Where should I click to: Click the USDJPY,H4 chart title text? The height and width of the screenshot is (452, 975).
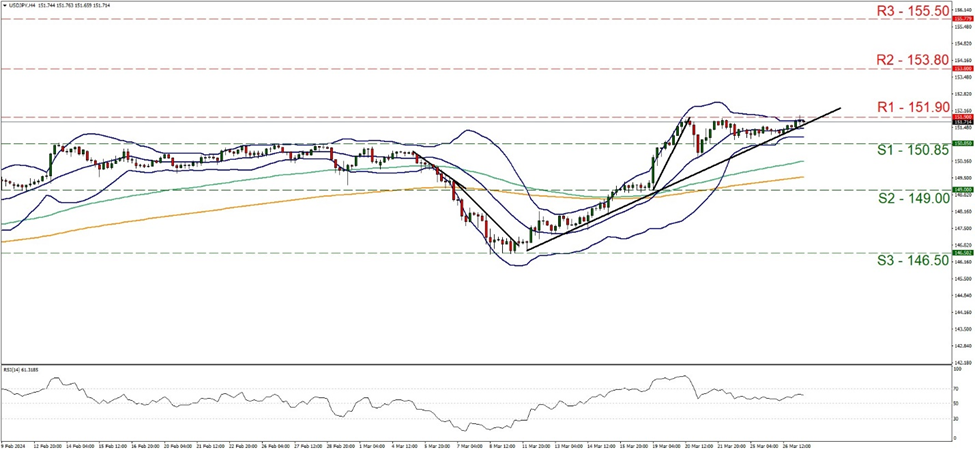click(x=23, y=6)
